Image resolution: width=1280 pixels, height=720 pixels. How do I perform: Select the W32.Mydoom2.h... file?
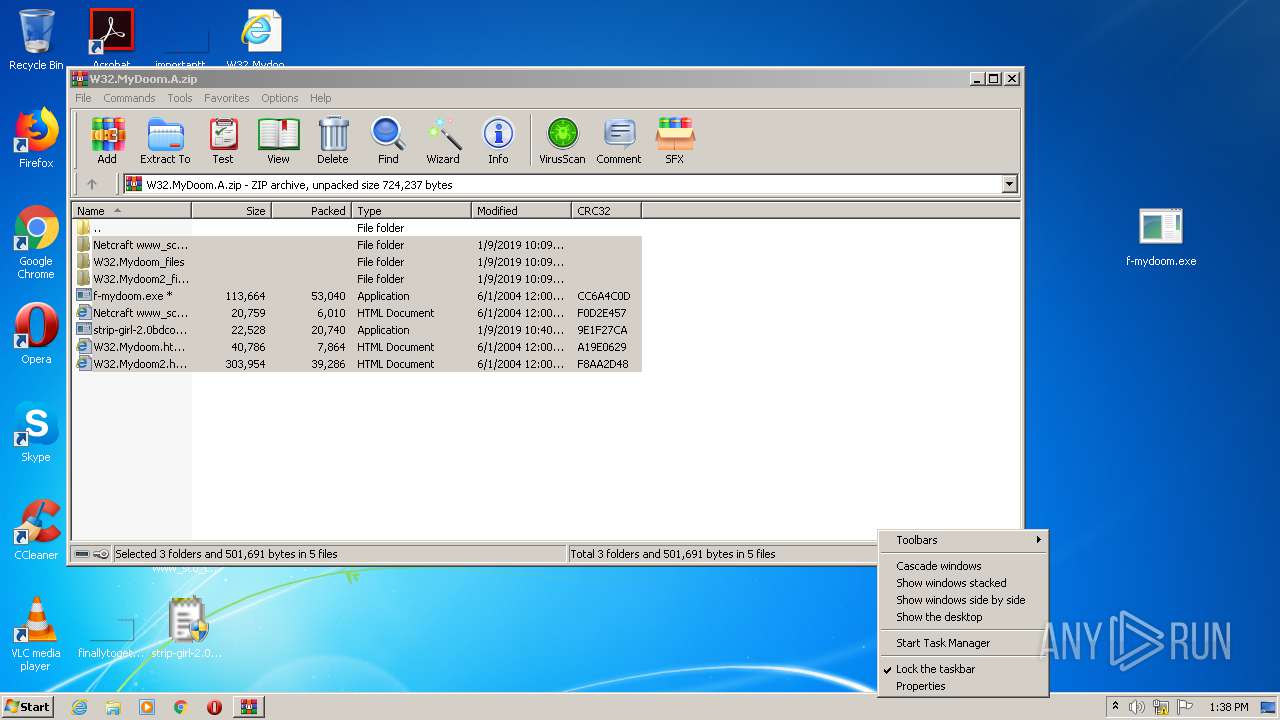[357, 364]
